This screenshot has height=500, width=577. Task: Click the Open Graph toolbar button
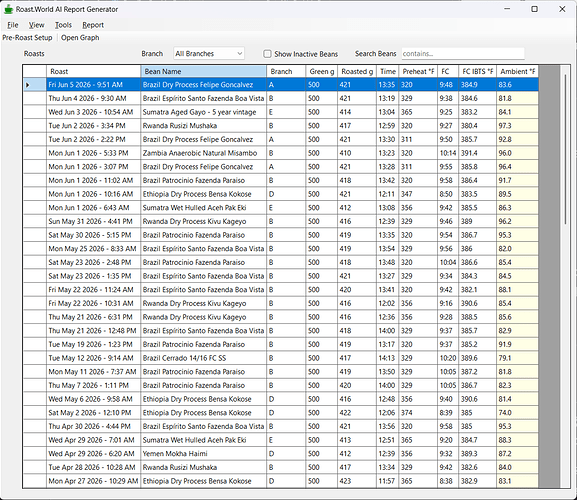80,38
